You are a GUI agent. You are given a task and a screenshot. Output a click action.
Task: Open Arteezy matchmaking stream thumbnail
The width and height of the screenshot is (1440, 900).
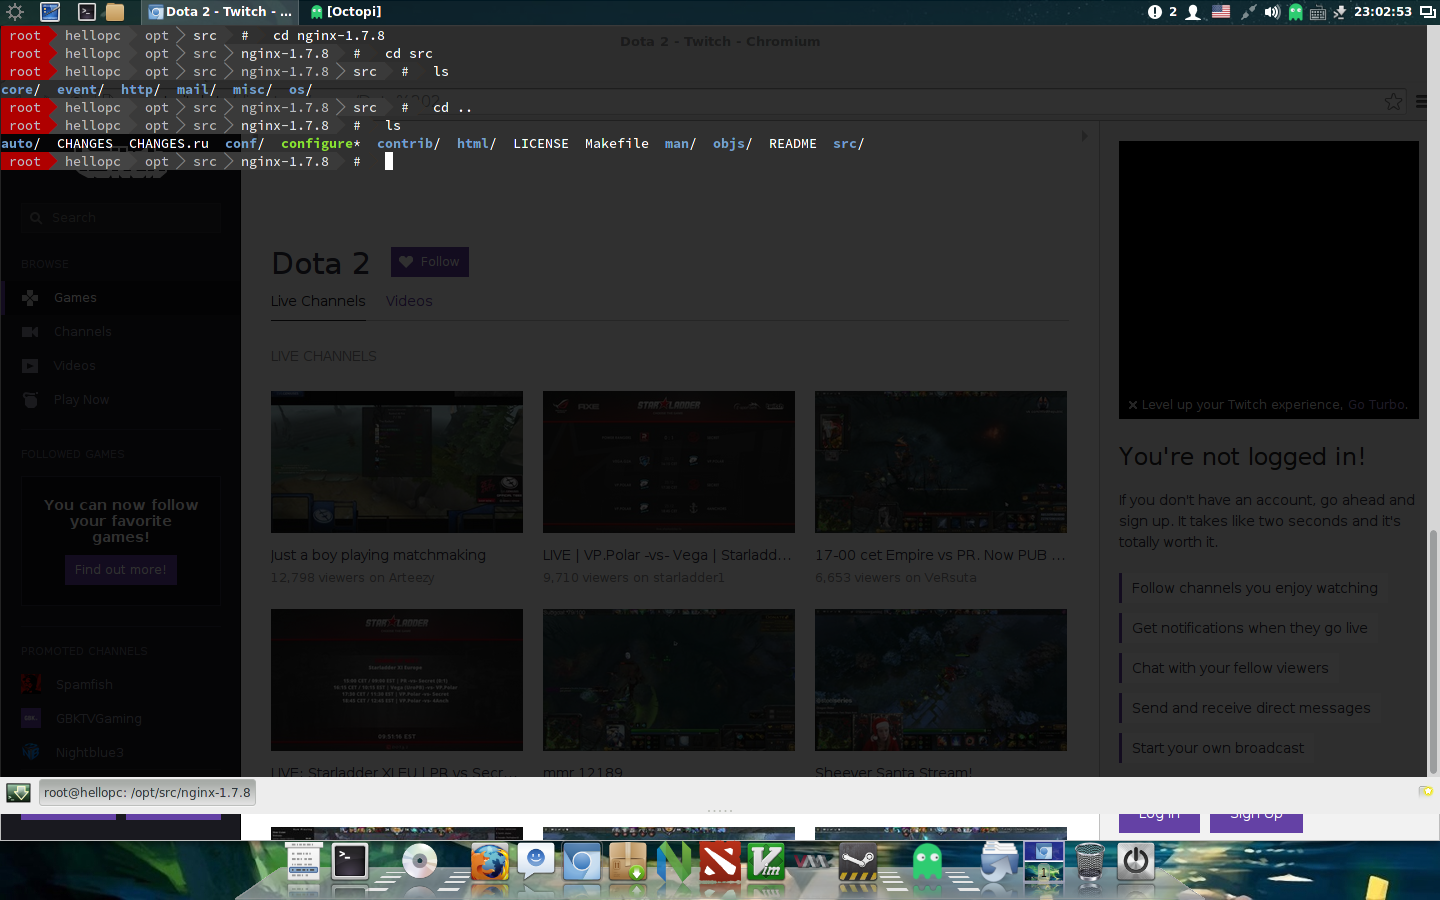coord(397,462)
